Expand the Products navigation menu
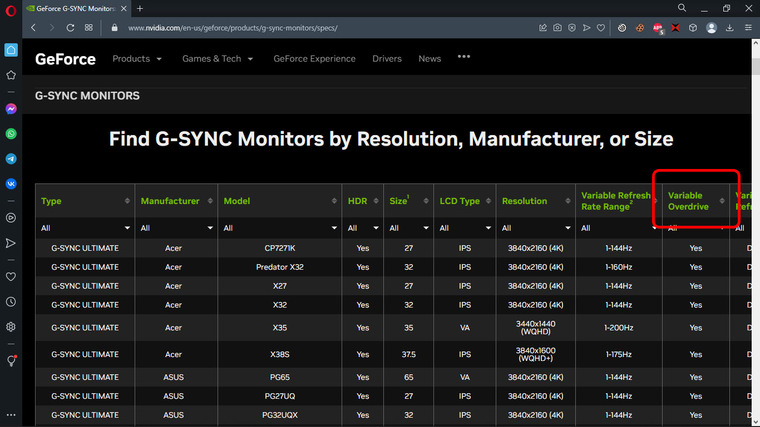 click(137, 59)
